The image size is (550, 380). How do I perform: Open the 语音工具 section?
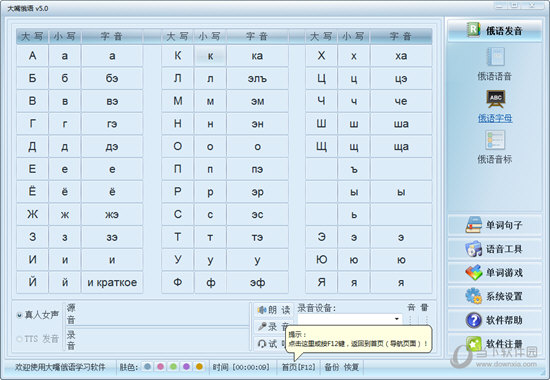coord(495,249)
